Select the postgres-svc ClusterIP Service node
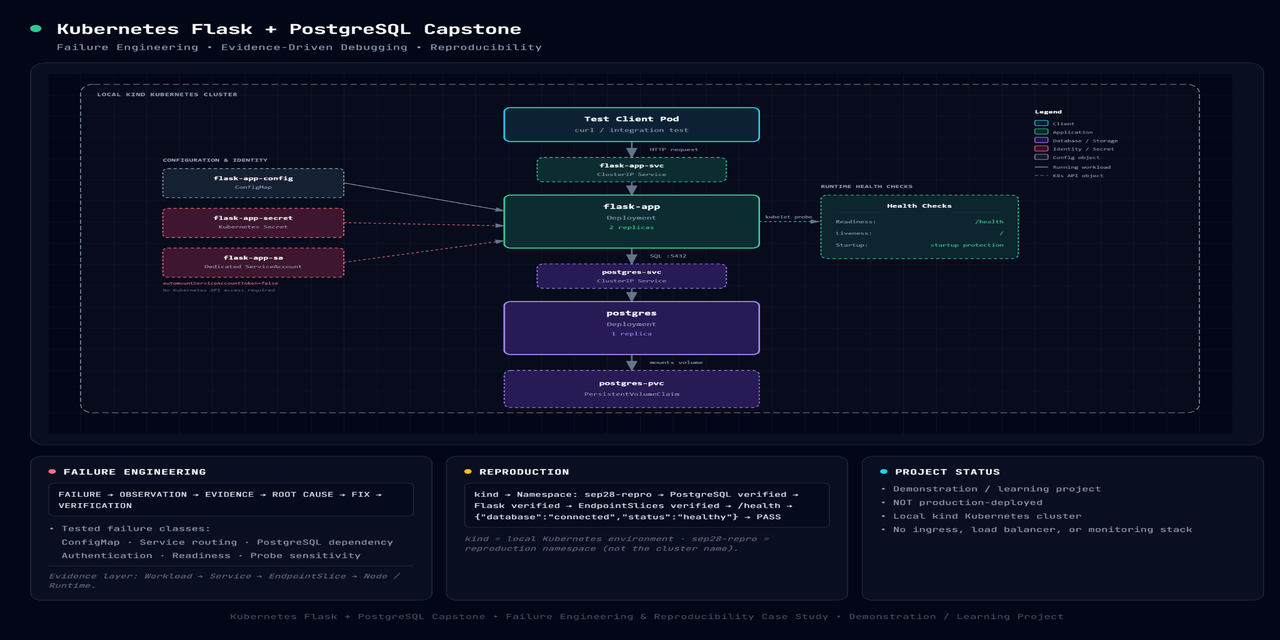The width and height of the screenshot is (1280, 640). coord(631,276)
